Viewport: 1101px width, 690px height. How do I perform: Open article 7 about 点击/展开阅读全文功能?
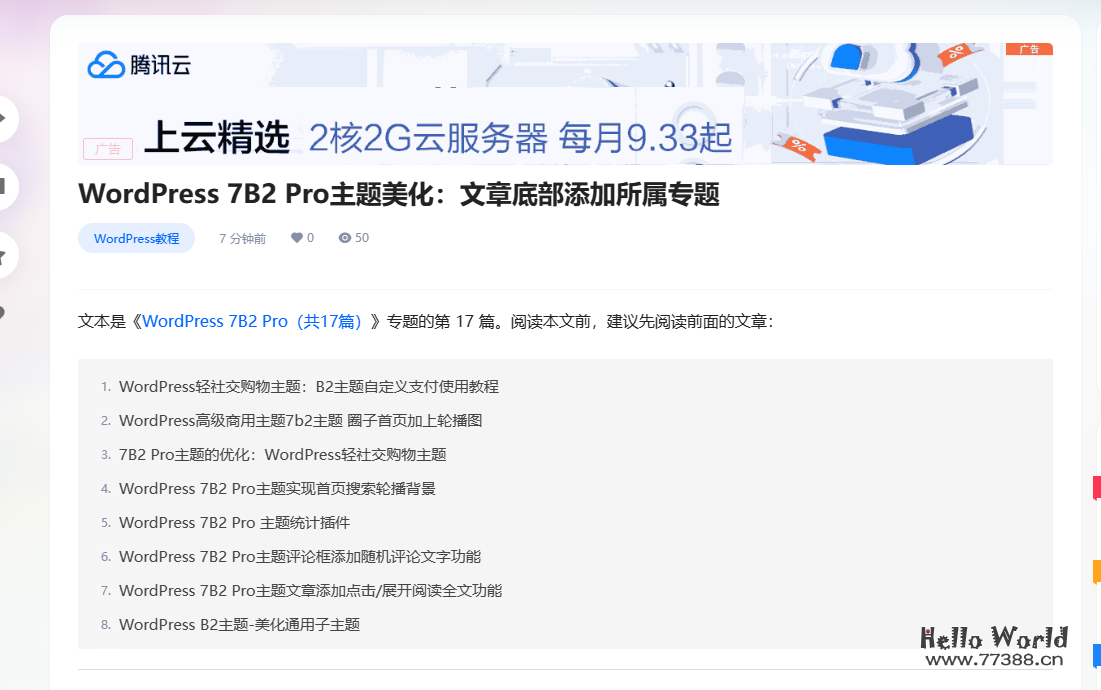310,590
